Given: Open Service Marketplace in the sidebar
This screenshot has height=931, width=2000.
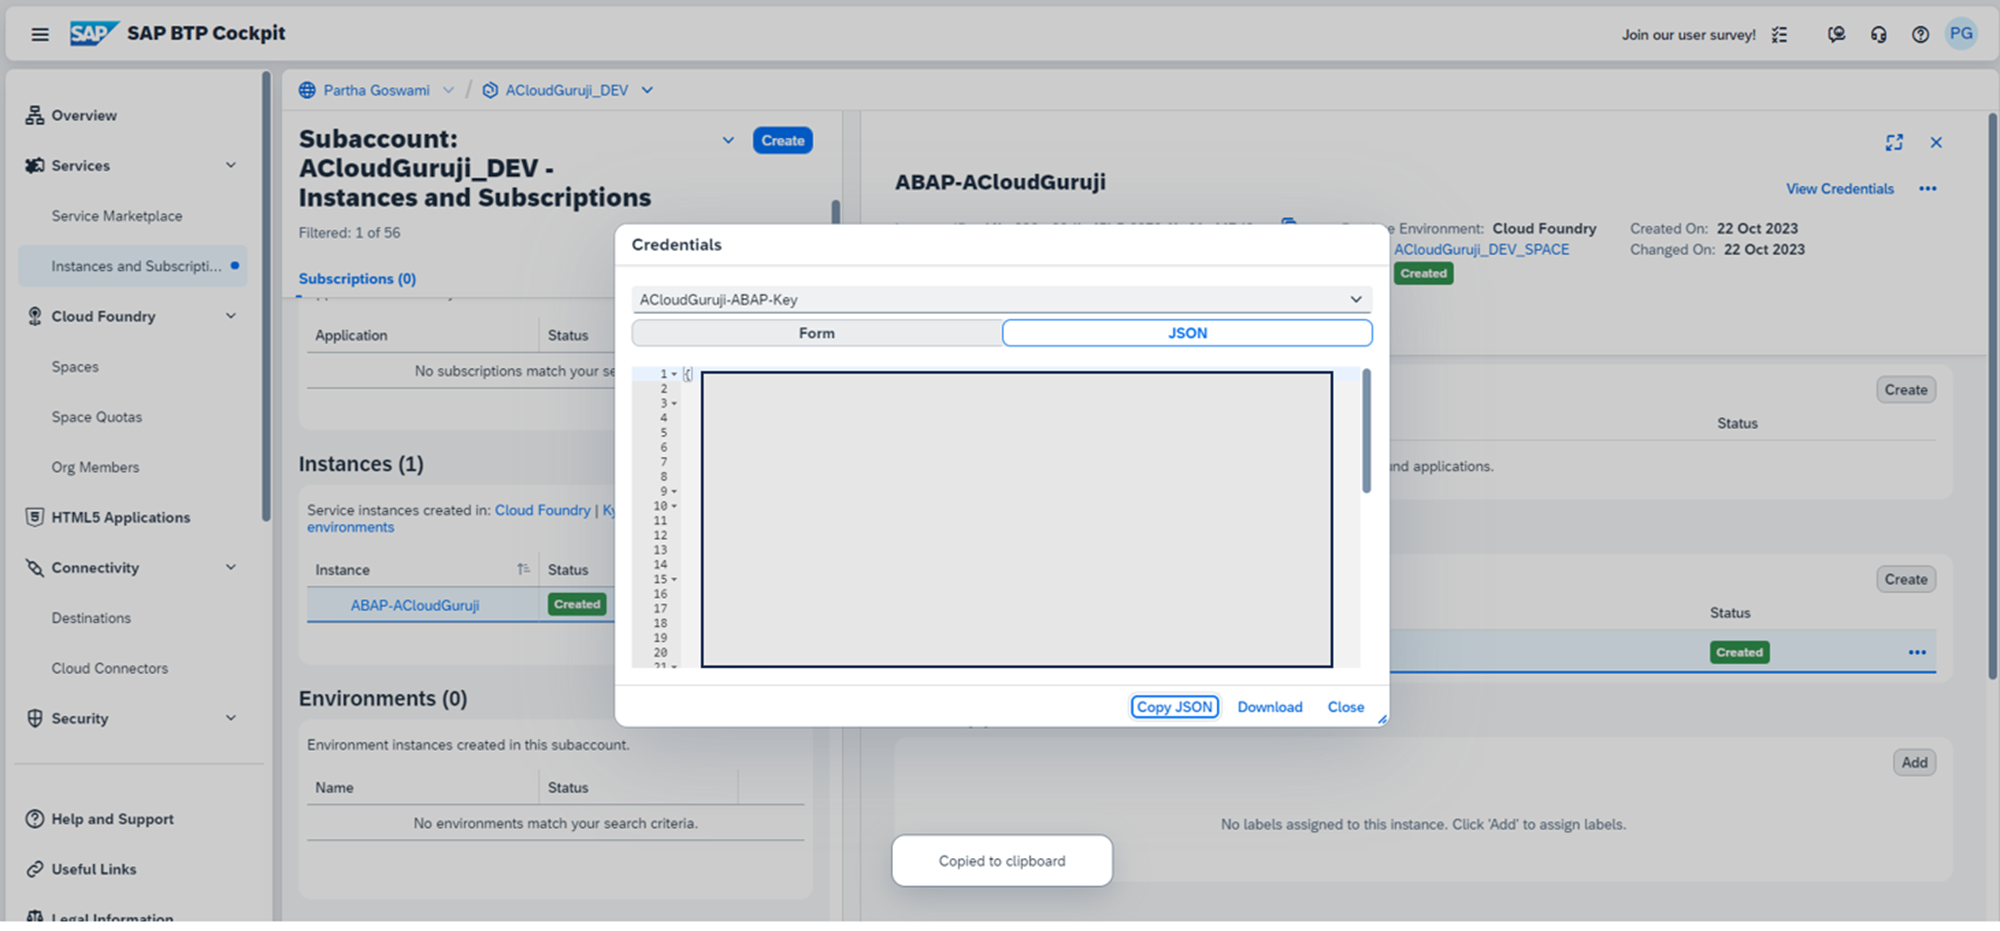Looking at the screenshot, I should [117, 216].
